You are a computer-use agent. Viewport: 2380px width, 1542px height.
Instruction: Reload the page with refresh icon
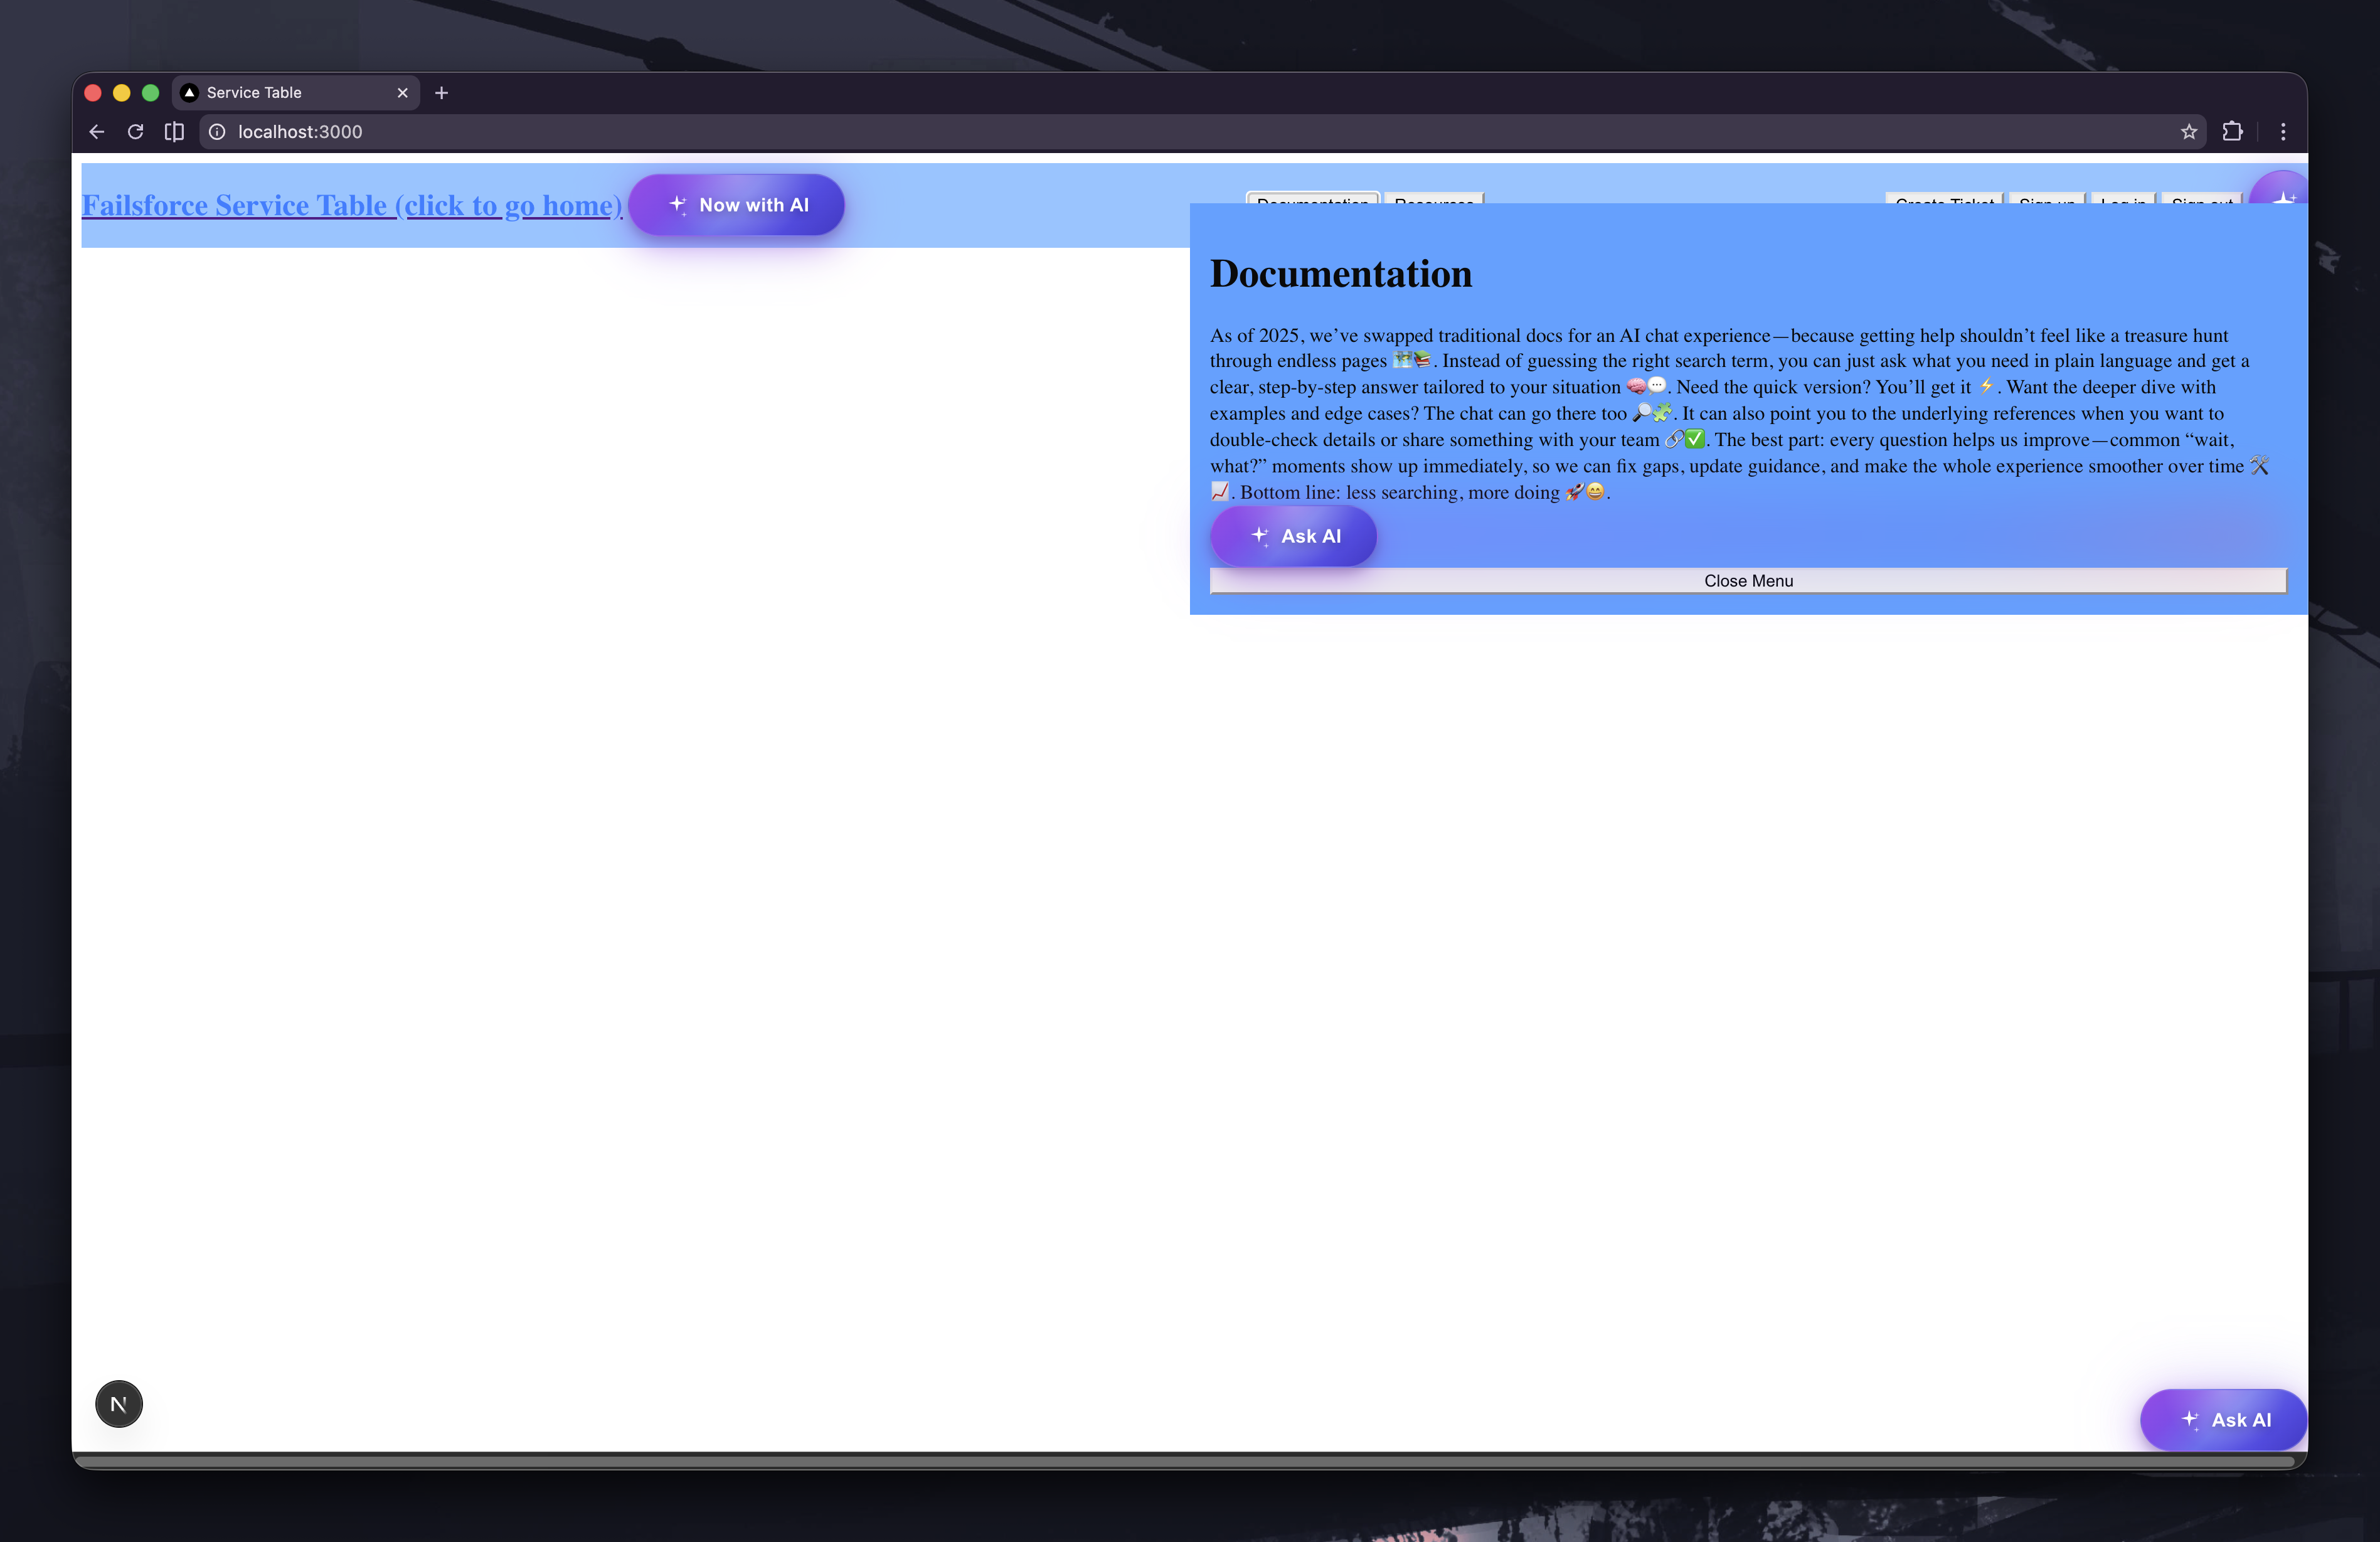click(x=135, y=132)
